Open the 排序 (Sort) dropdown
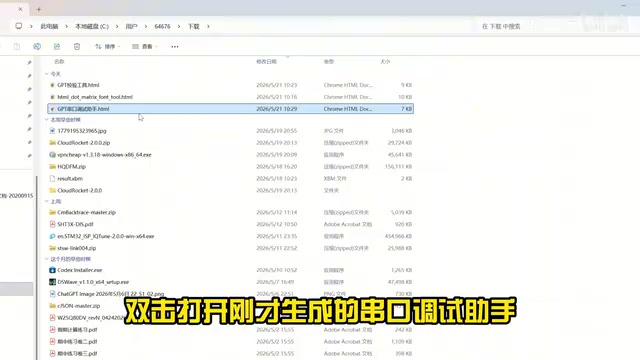Image resolution: width=640 pixels, height=360 pixels. click(108, 47)
